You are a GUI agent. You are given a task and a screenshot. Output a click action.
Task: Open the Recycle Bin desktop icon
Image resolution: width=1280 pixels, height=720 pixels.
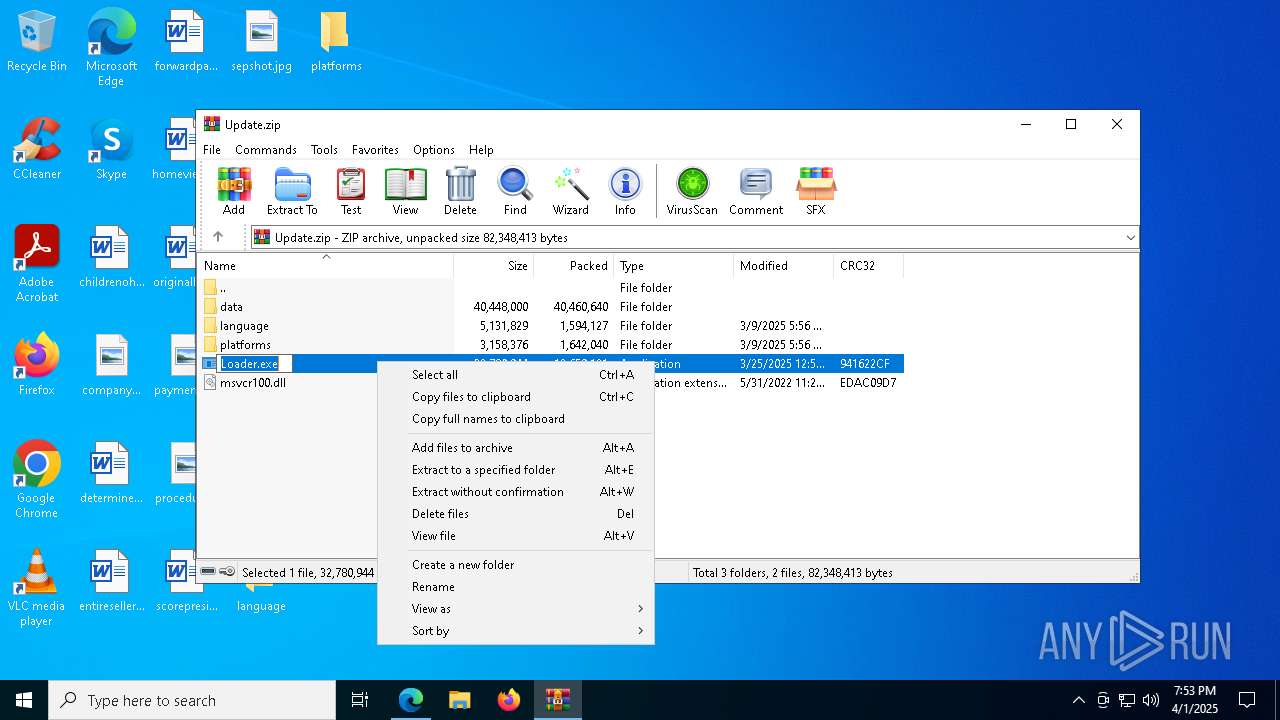(x=37, y=42)
